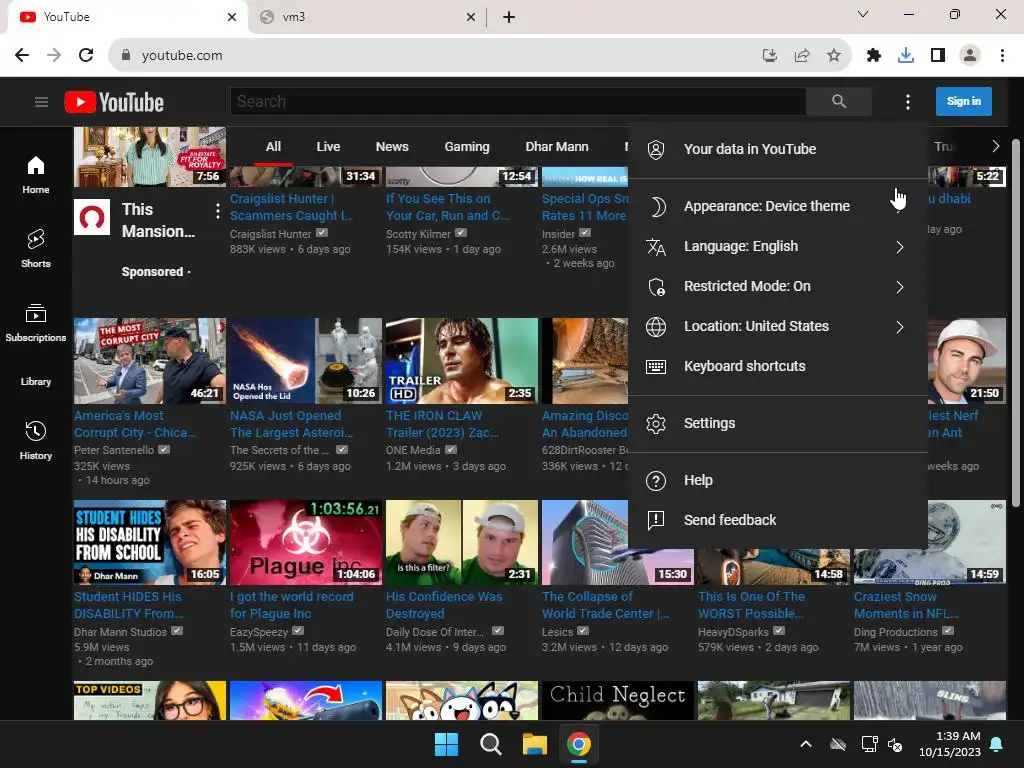Open Dhar Mann Studios channel link
Screen dimensions: 1024x768
pos(120,632)
